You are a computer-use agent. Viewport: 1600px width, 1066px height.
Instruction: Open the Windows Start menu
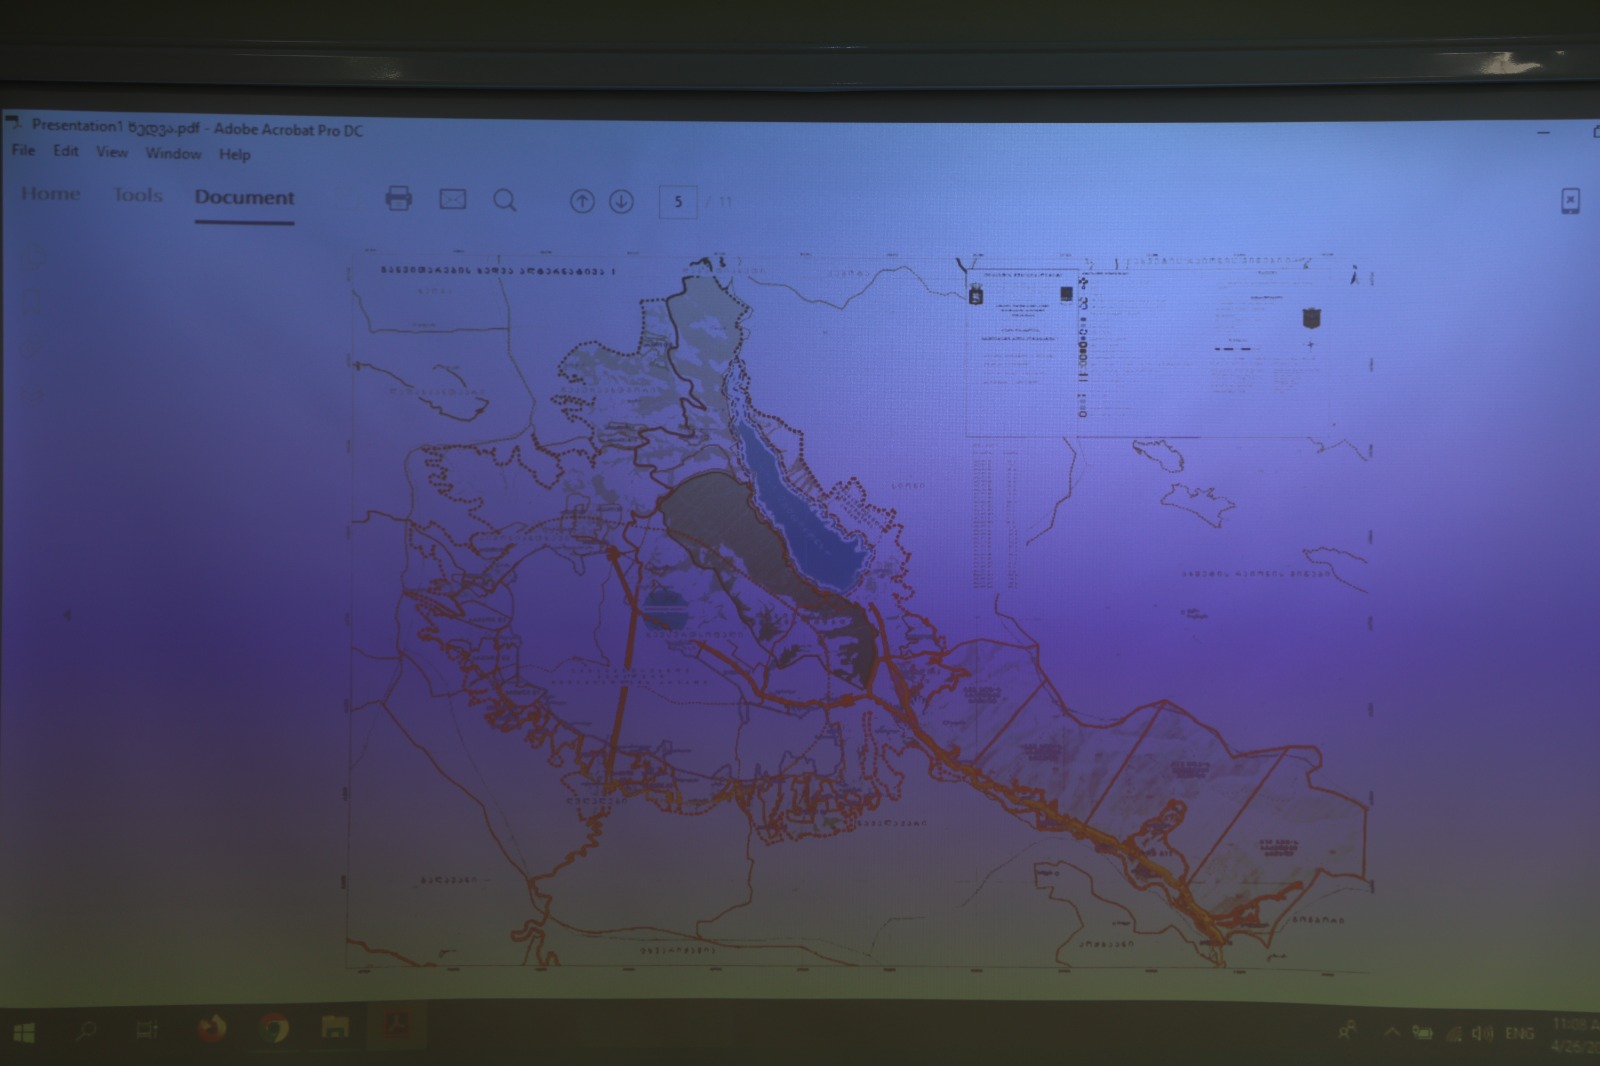(24, 1031)
